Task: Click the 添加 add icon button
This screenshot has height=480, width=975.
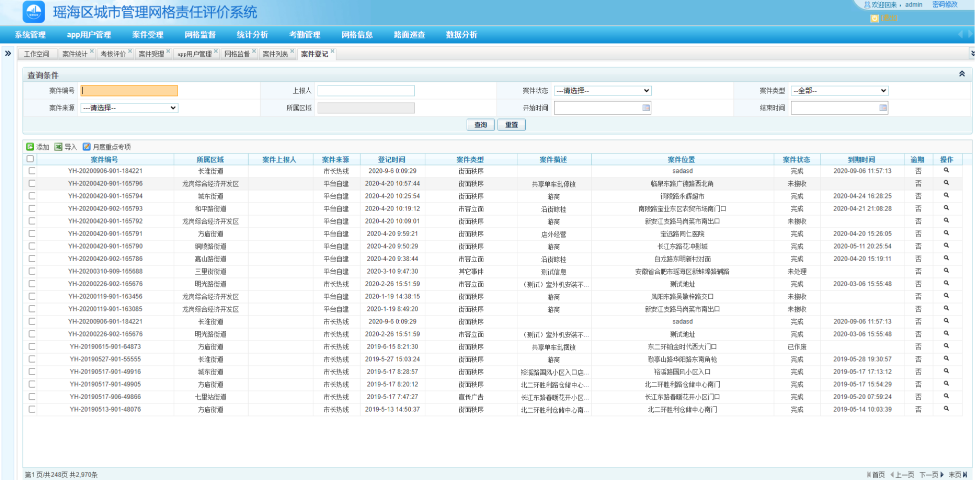Action: point(30,146)
